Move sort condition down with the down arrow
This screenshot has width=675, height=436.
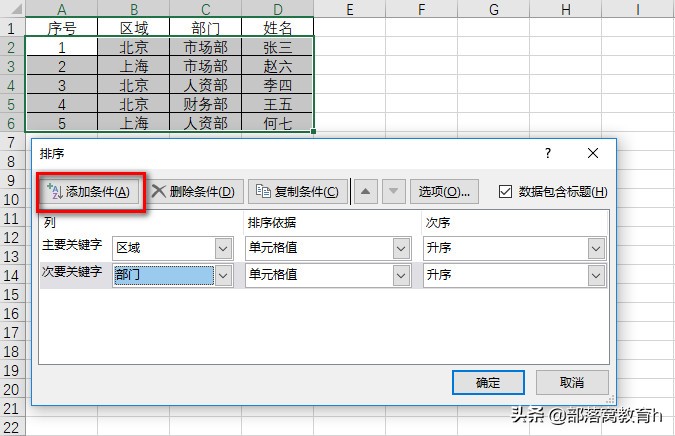coord(393,192)
